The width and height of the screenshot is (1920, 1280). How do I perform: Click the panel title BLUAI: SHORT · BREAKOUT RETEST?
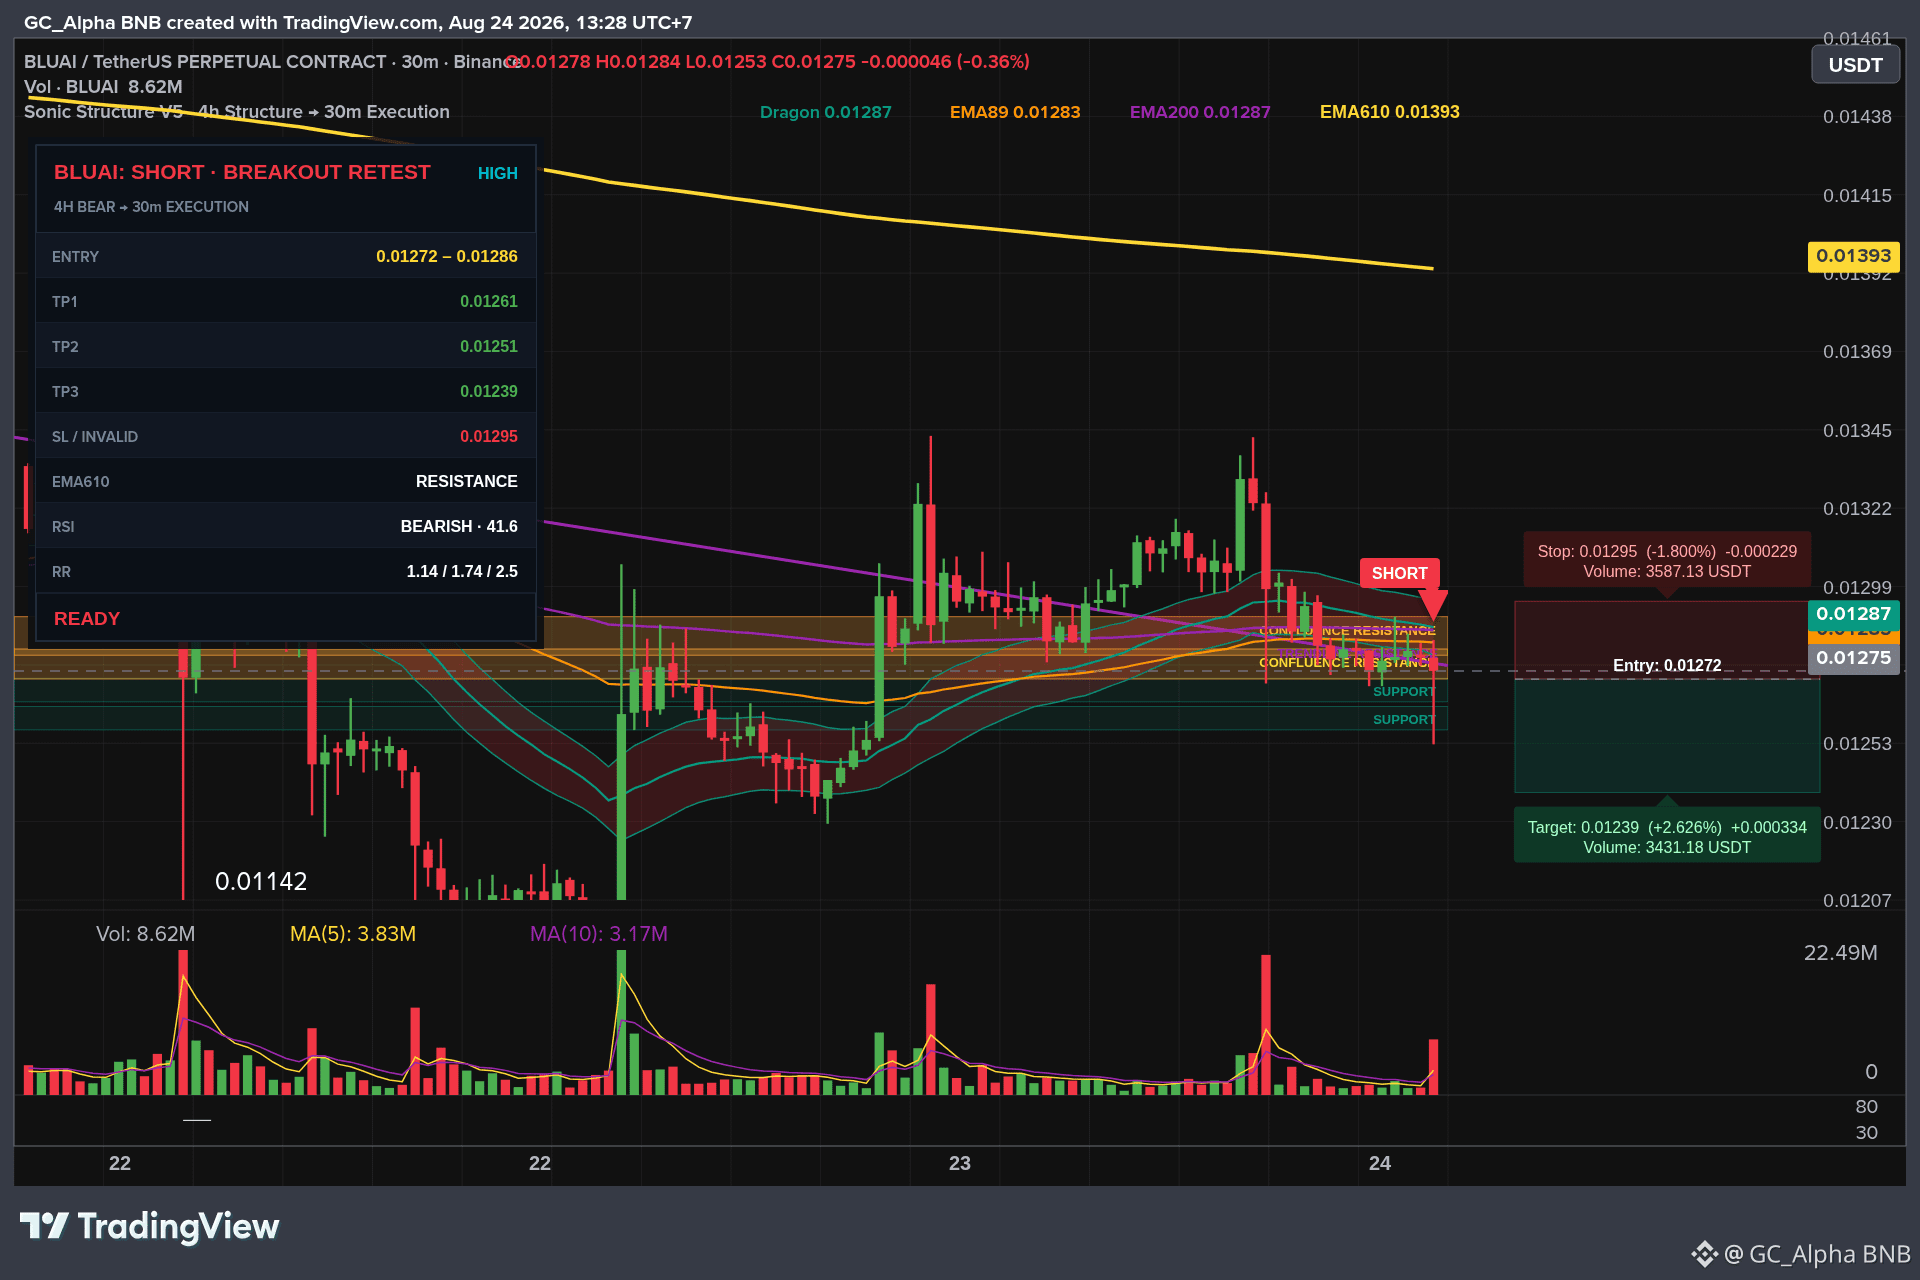click(x=242, y=172)
